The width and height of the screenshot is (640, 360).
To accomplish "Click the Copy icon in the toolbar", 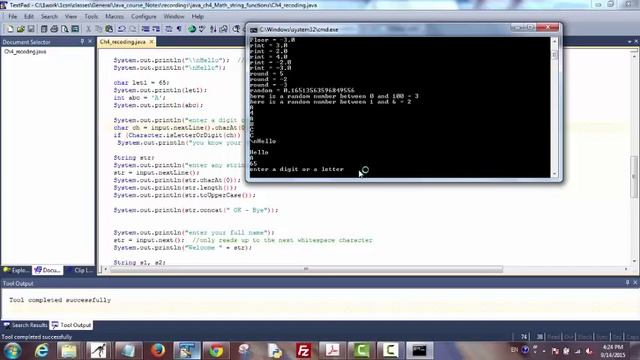I will pyautogui.click(x=98, y=29).
